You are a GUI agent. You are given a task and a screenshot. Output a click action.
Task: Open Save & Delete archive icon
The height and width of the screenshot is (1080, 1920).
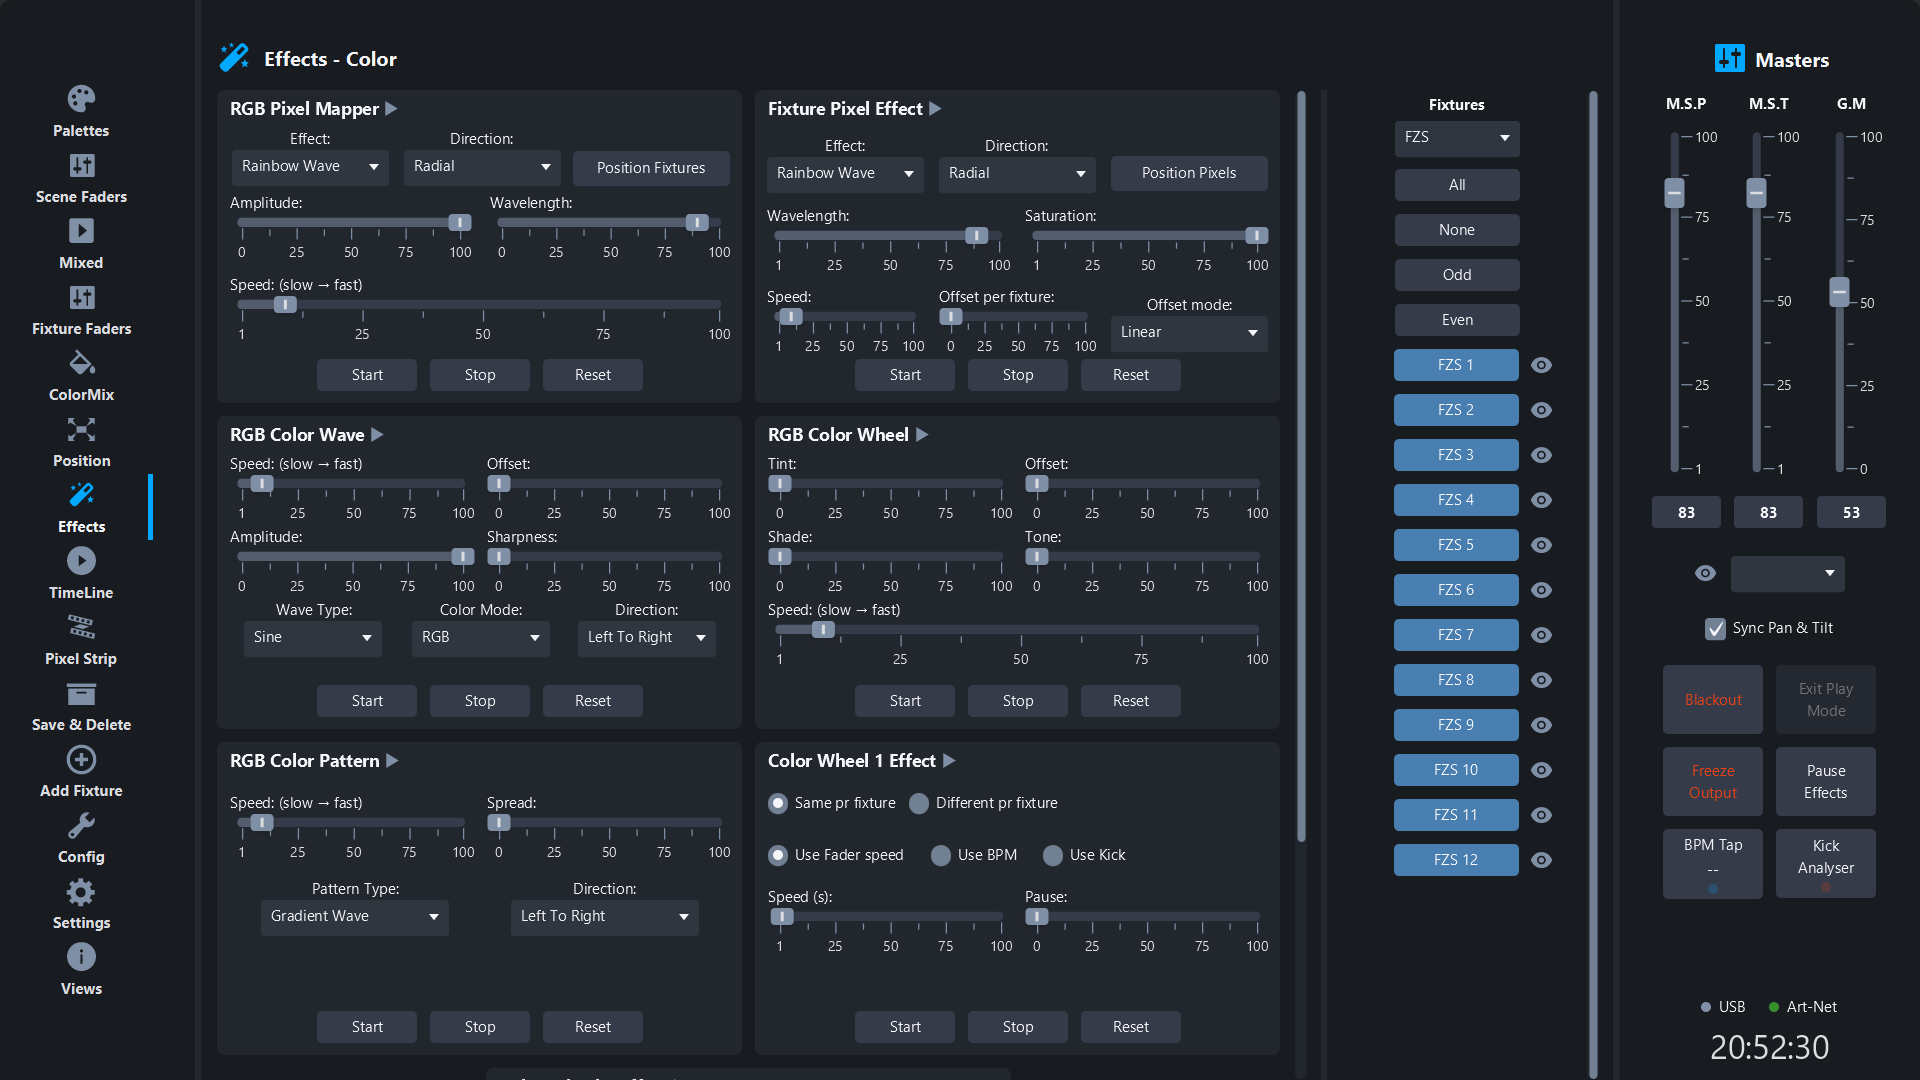tap(81, 693)
